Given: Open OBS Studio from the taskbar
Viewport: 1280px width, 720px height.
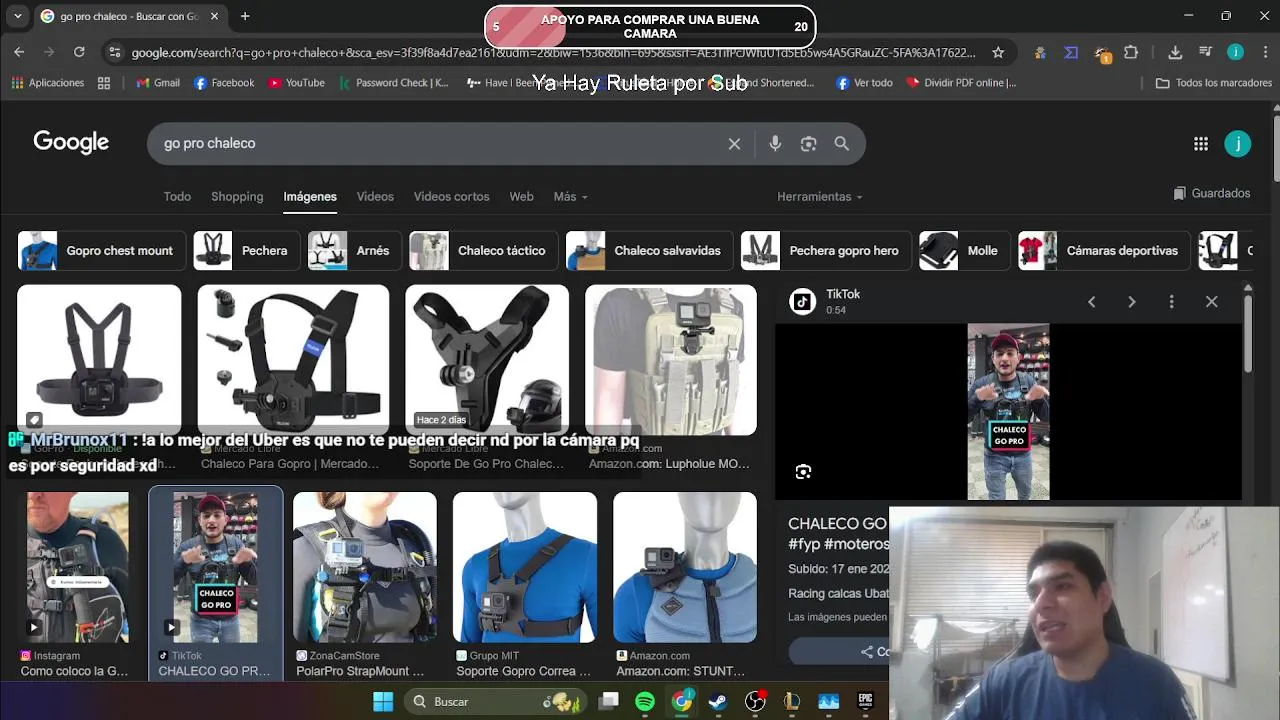Looking at the screenshot, I should tap(755, 702).
